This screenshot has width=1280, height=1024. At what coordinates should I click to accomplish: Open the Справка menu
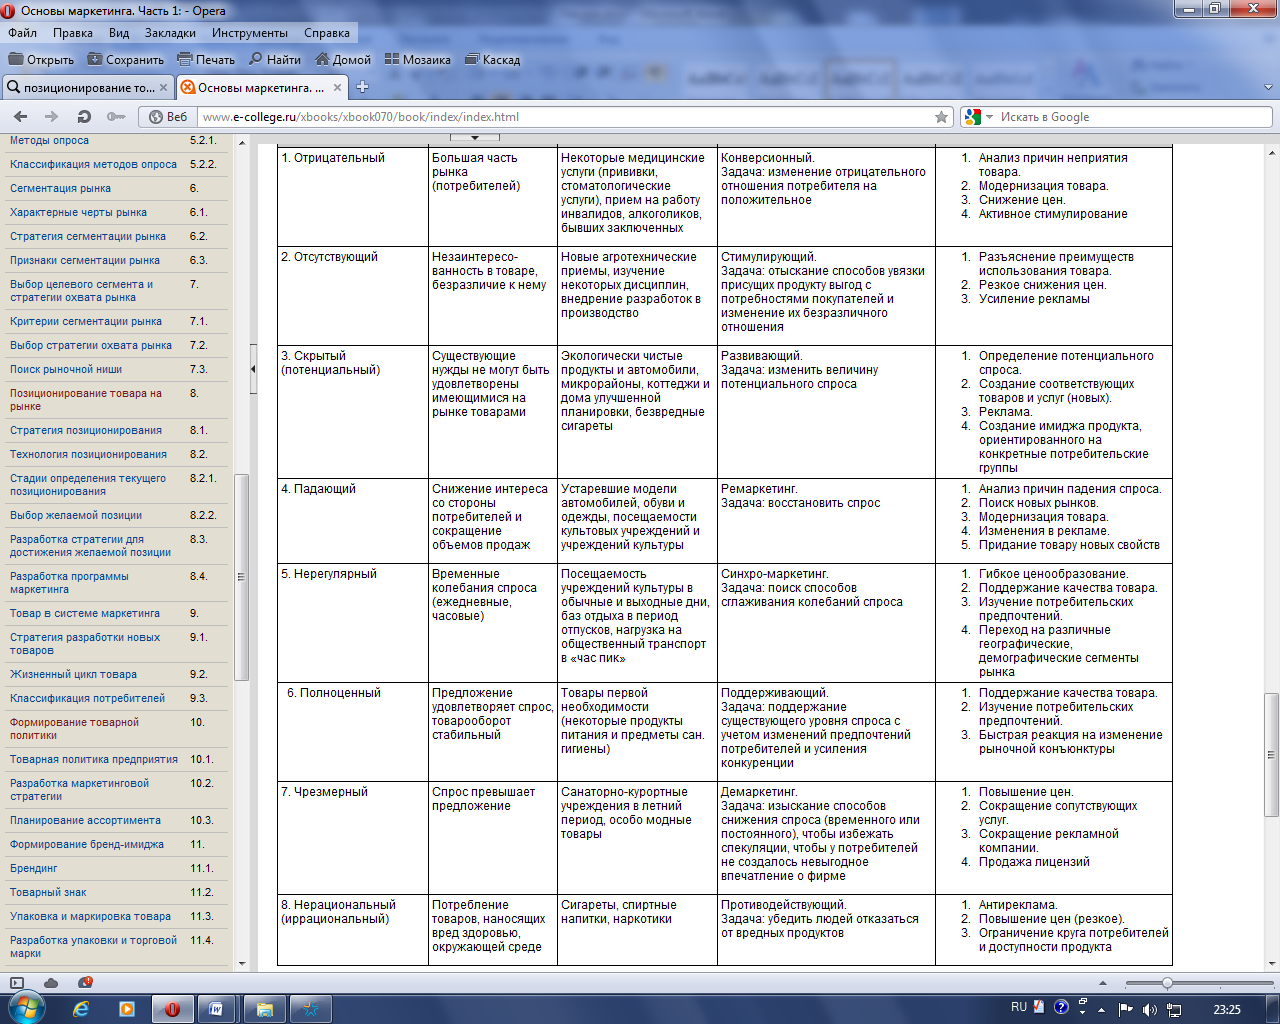[327, 33]
